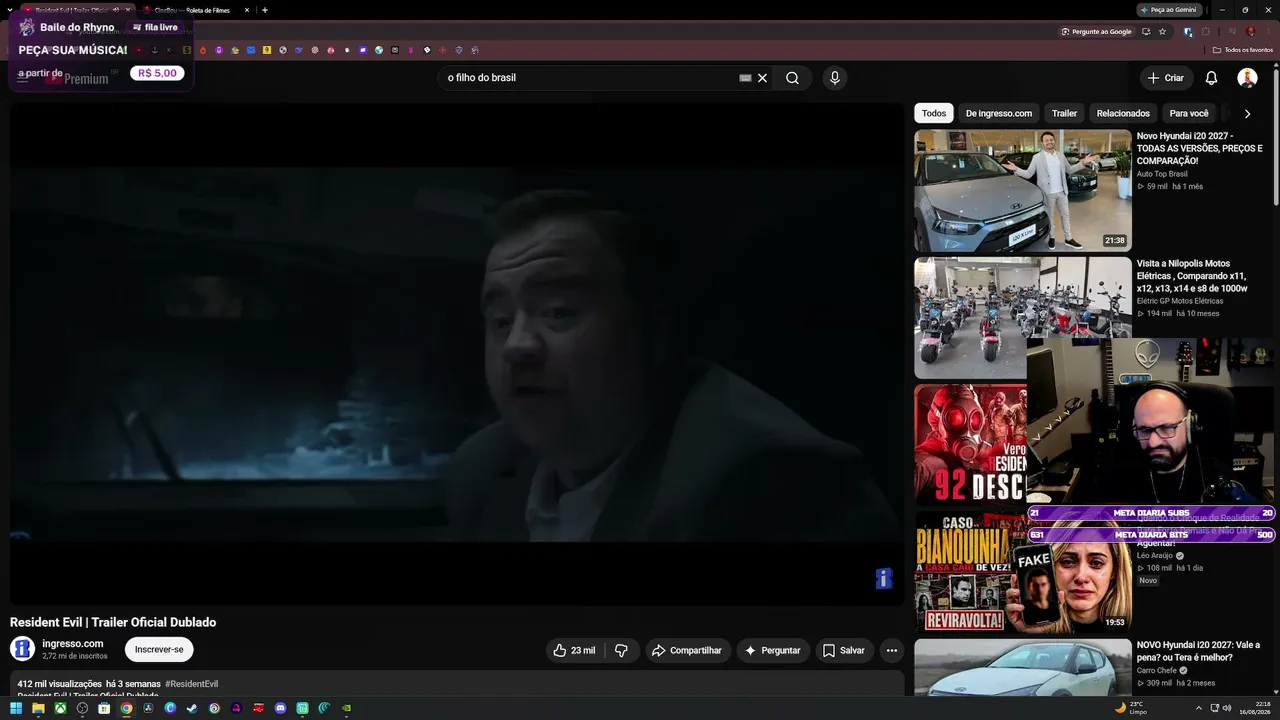Open the Chrome extensions puzzle icon
The height and width of the screenshot is (720, 1280).
pyautogui.click(x=1206, y=31)
